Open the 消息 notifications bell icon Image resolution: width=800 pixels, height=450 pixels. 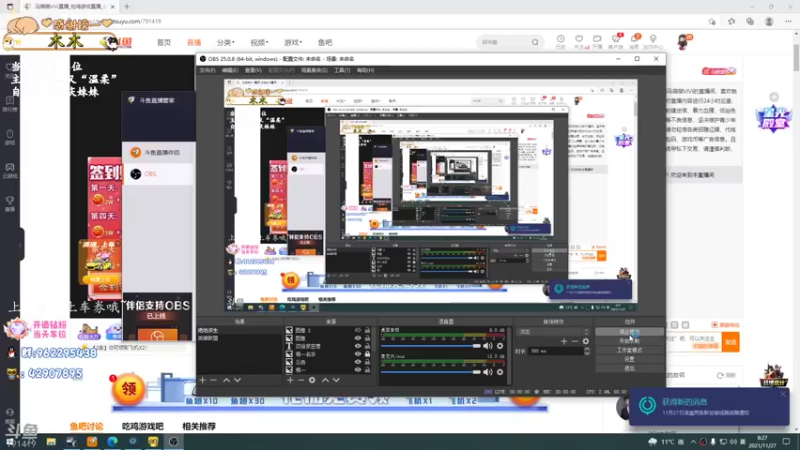pyautogui.click(x=634, y=39)
